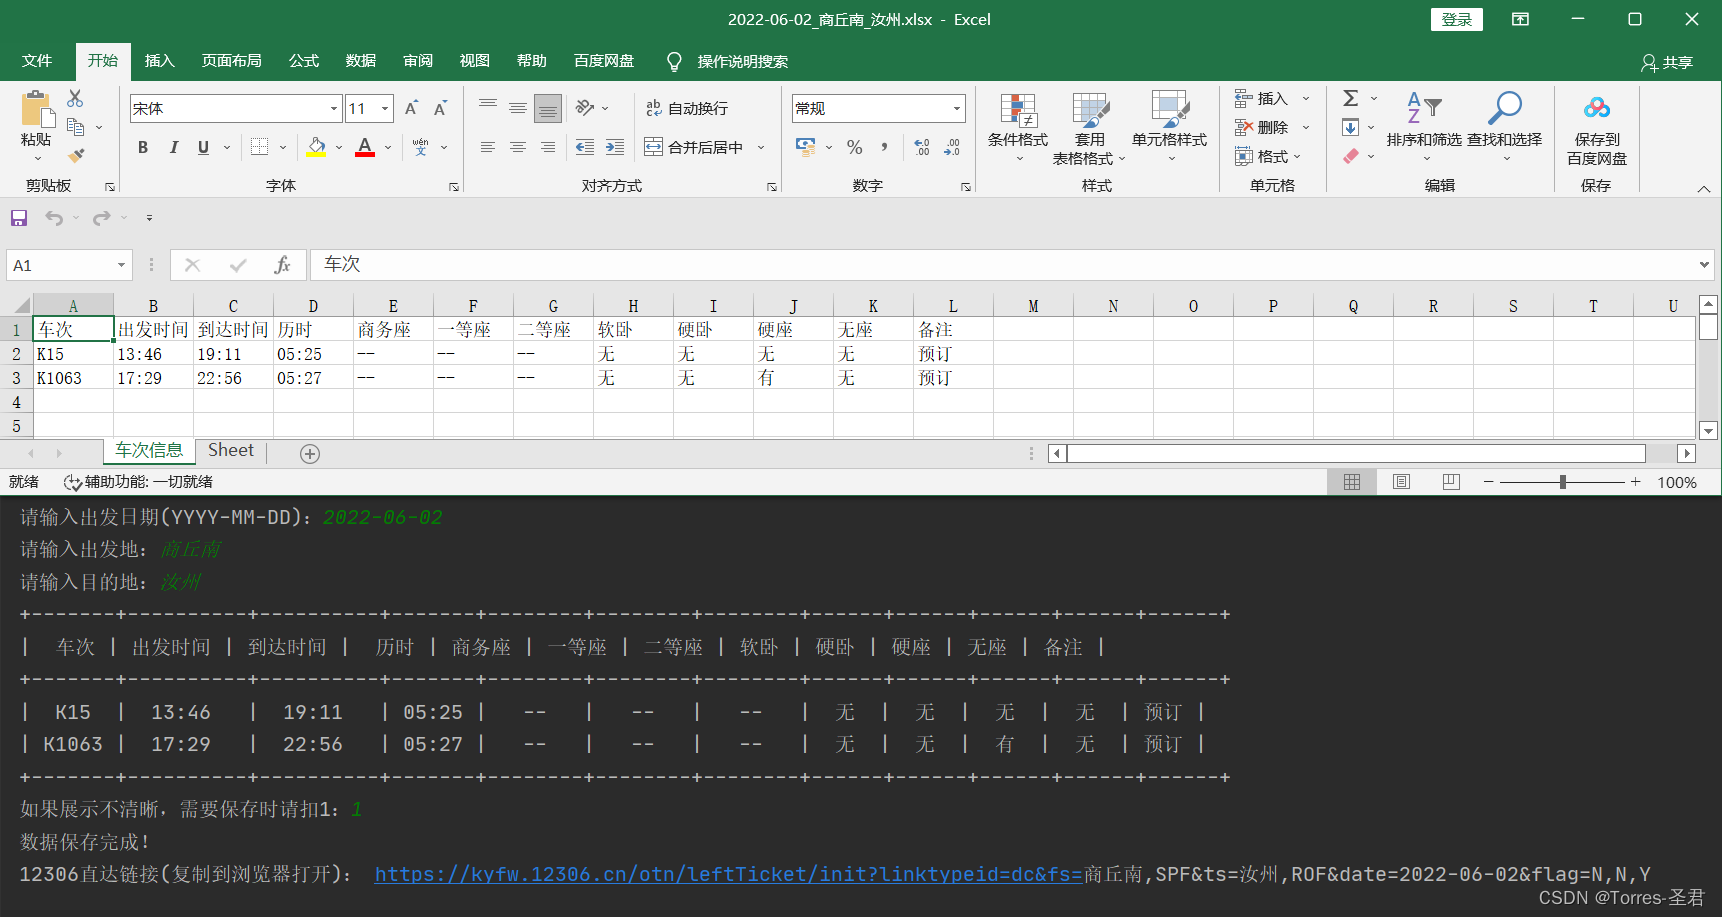Select bottom vertical alignment
1722x917 pixels.
(547, 108)
